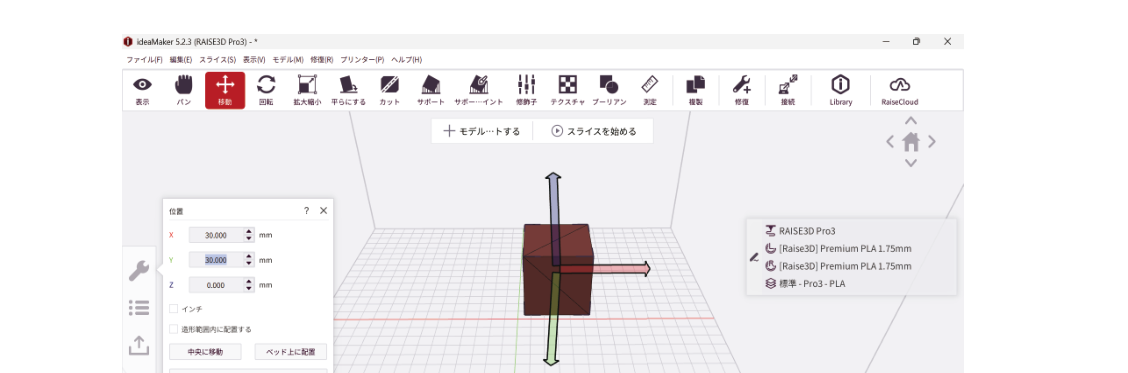Open the wrench settings tab on left sidebar
The image size is (1128, 373).
coord(138,271)
